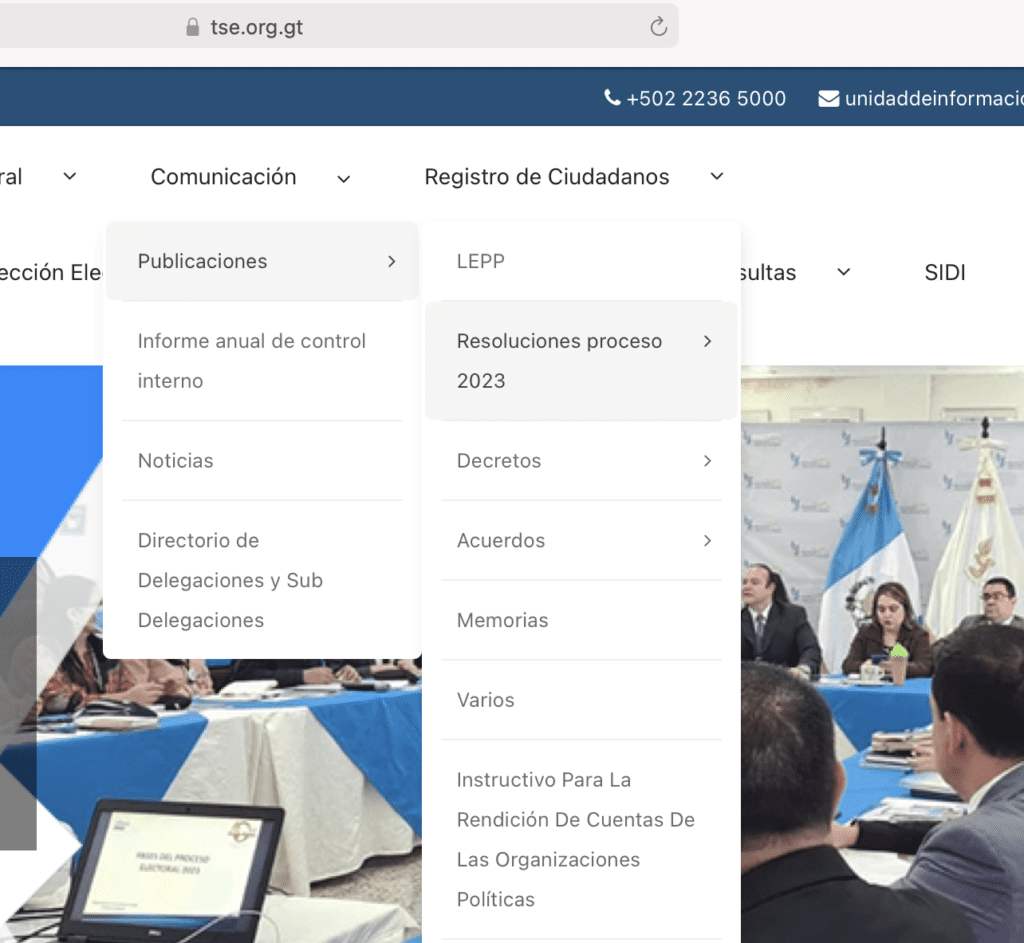Open the LEPP menu entry
Screen dimensions: 1024x943
click(x=481, y=261)
